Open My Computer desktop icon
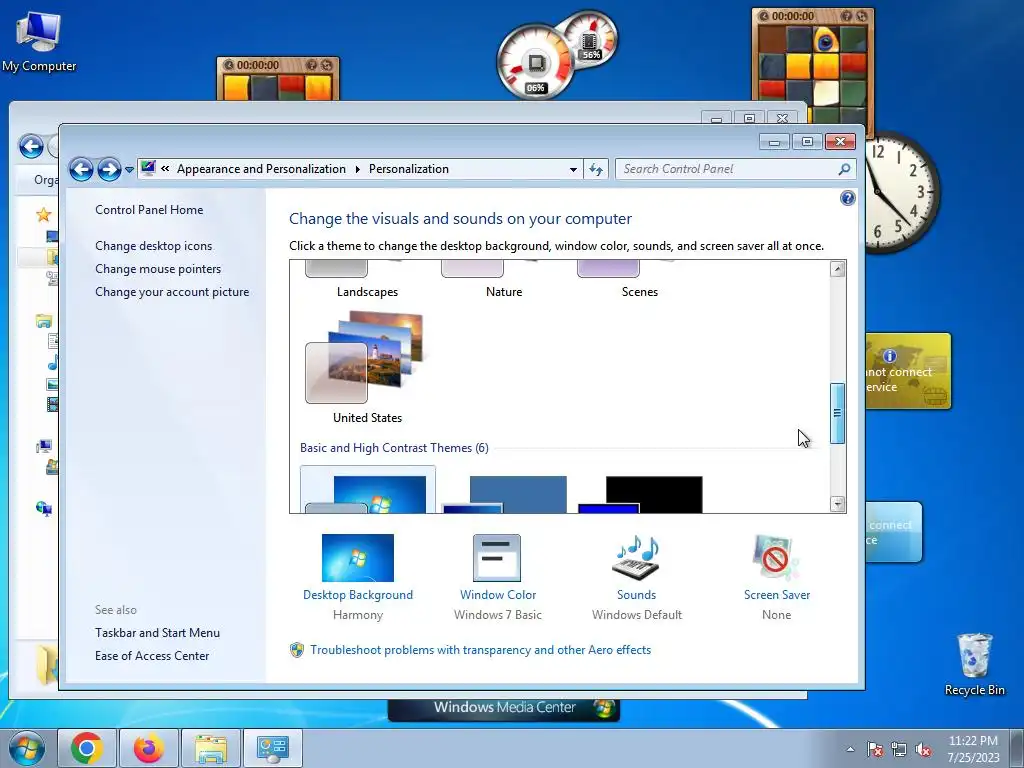Image resolution: width=1024 pixels, height=768 pixels. click(39, 42)
